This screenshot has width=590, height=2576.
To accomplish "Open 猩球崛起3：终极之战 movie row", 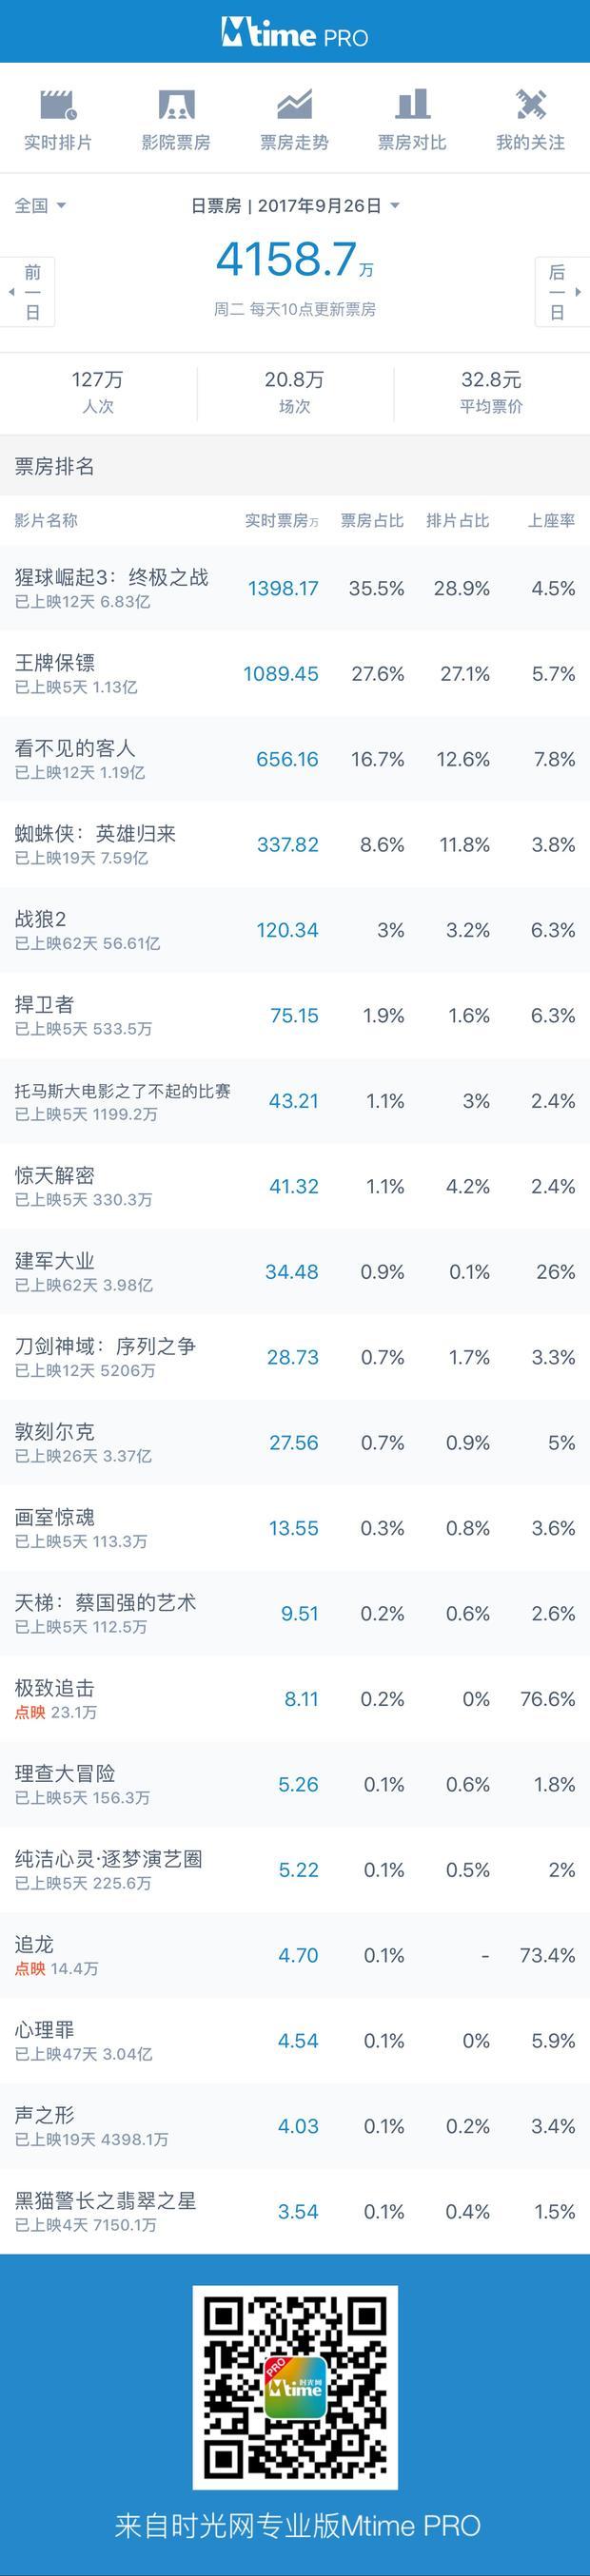I will [x=295, y=588].
